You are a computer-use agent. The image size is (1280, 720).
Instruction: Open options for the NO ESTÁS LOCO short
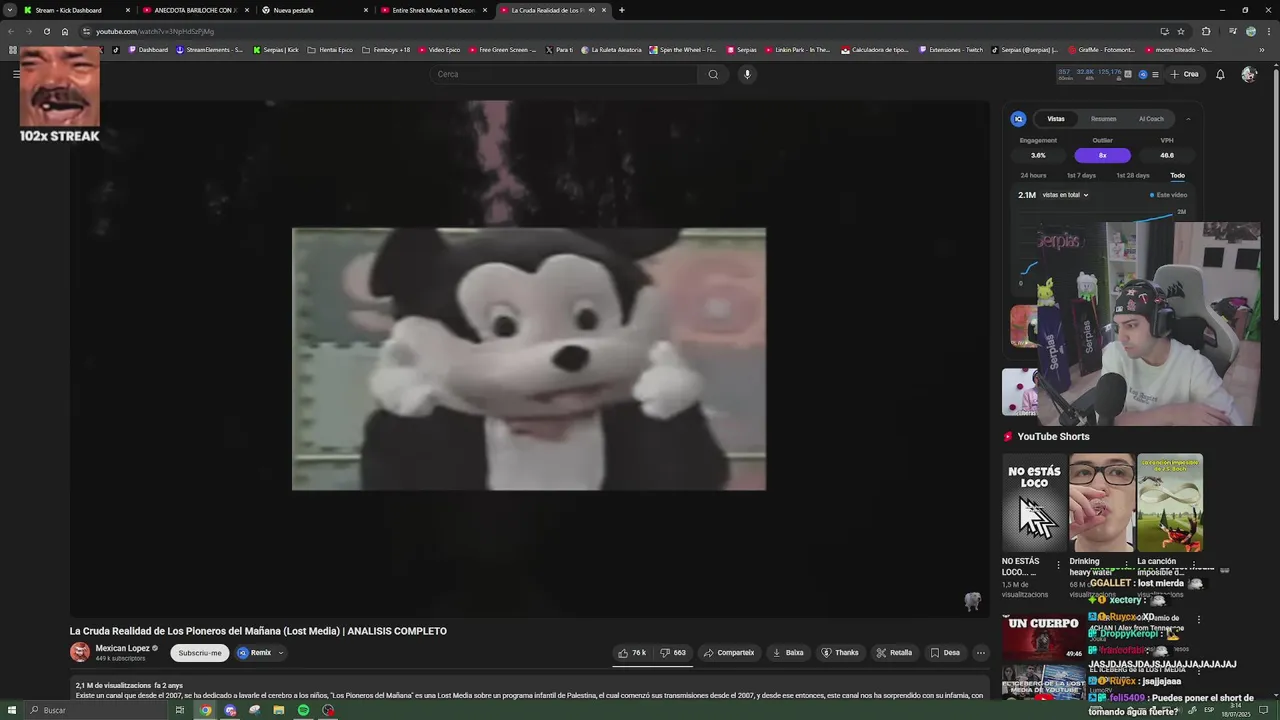pos(1059,565)
